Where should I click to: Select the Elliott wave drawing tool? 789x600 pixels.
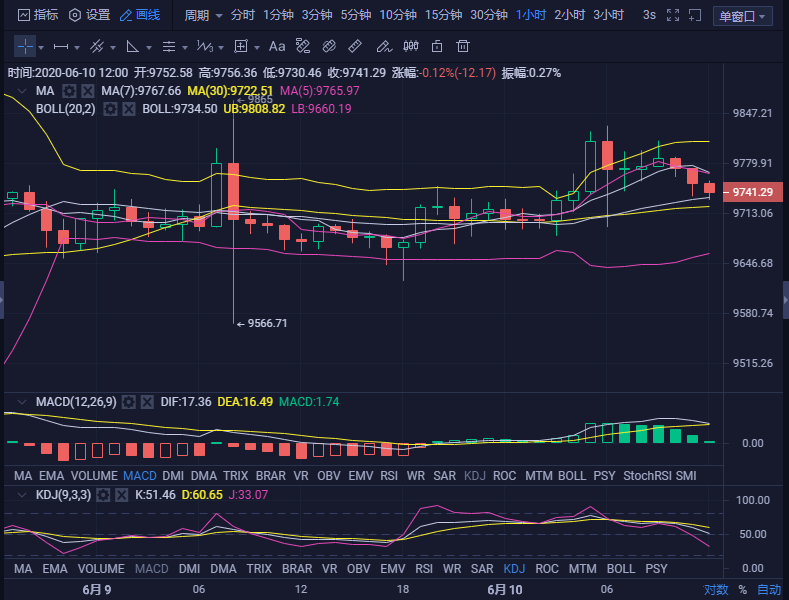click(205, 47)
